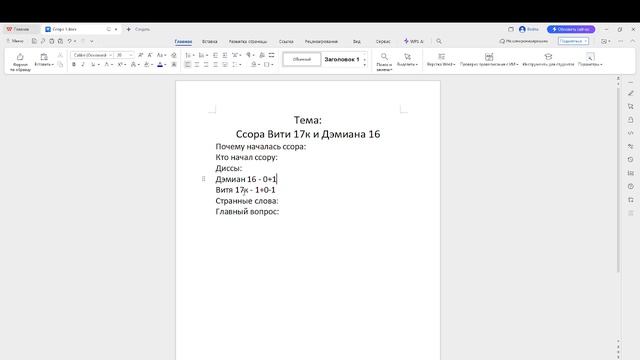640x360 pixels.
Task: Click the crop icon in right sidebar
Action: pos(631,200)
